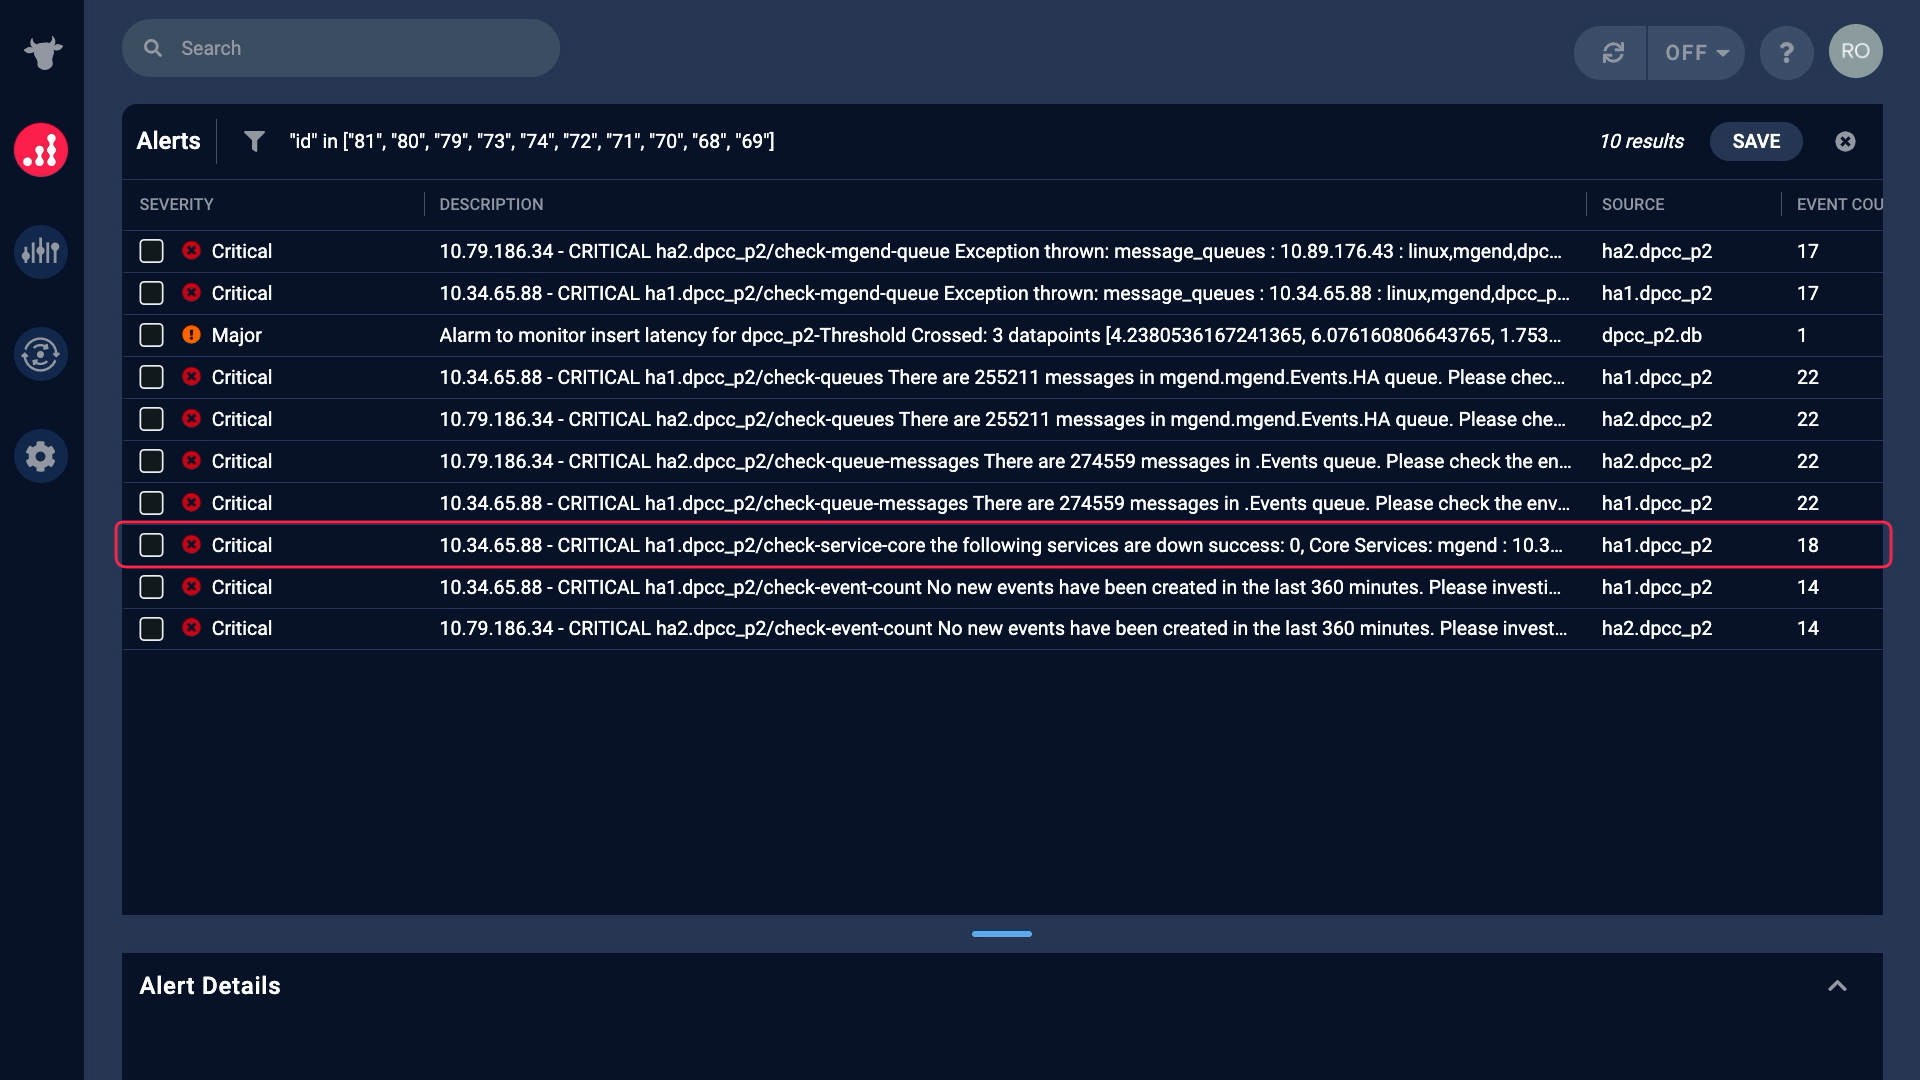Open the bull logo home icon

[42, 52]
